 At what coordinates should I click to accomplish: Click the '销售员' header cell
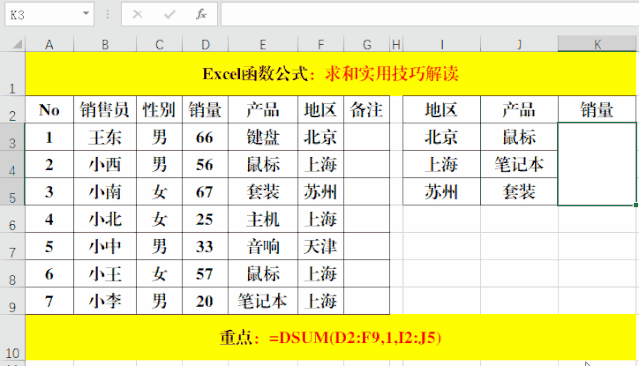[x=105, y=110]
